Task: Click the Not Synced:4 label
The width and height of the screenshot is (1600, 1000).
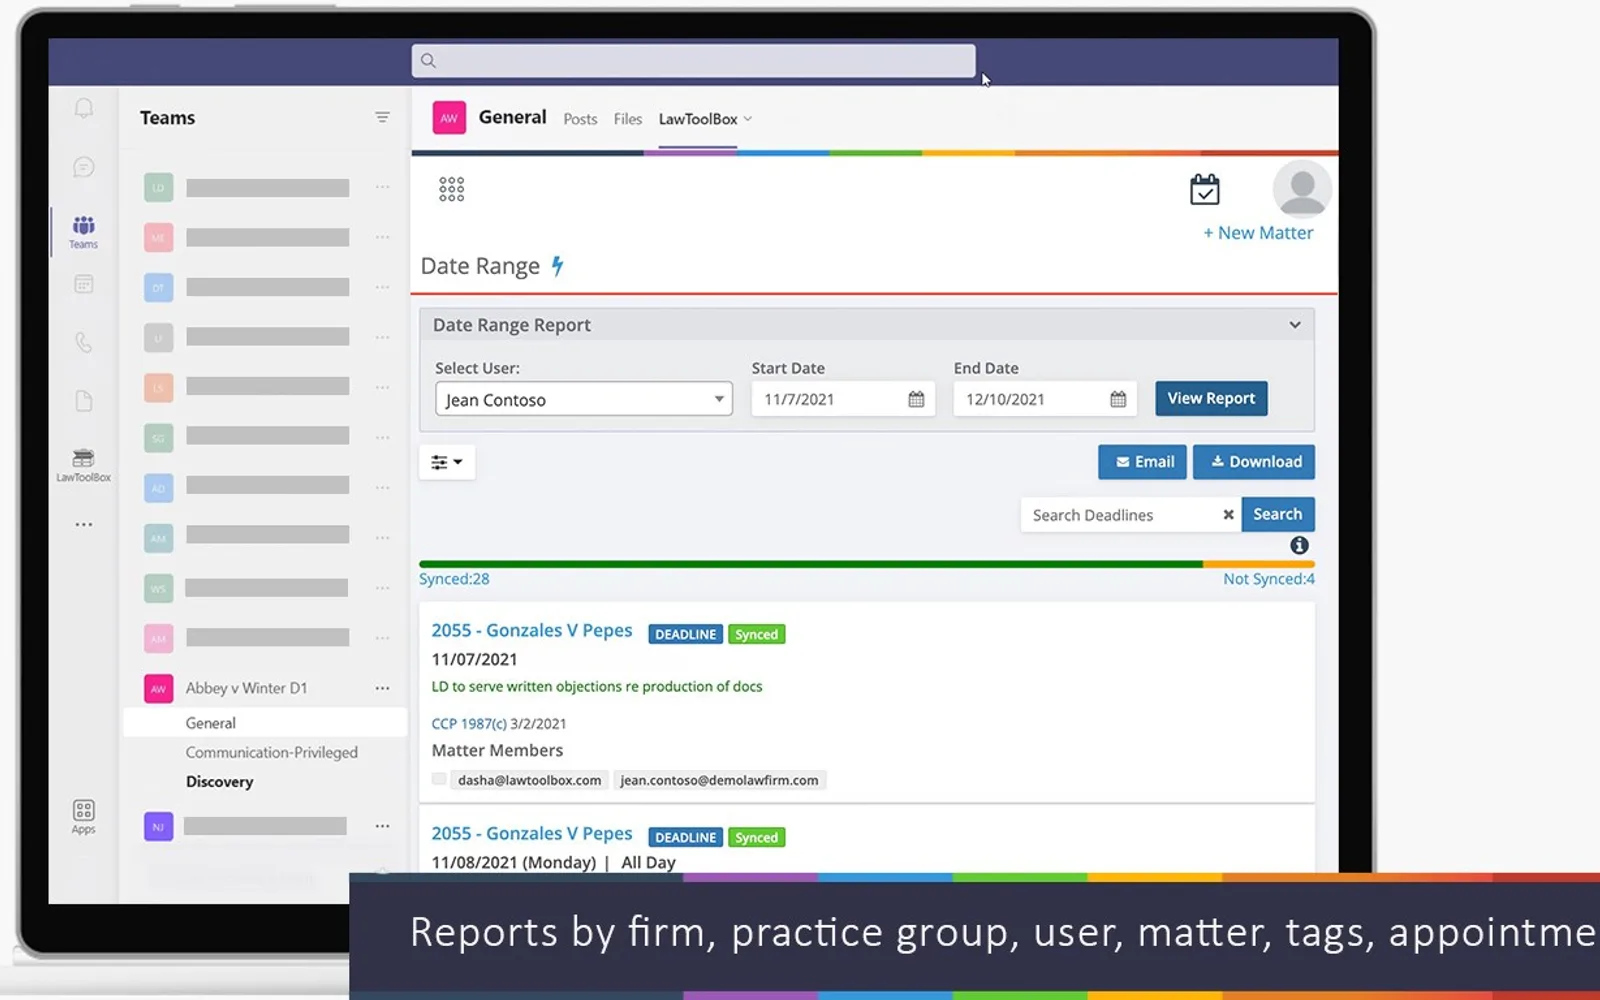Action: coord(1269,579)
